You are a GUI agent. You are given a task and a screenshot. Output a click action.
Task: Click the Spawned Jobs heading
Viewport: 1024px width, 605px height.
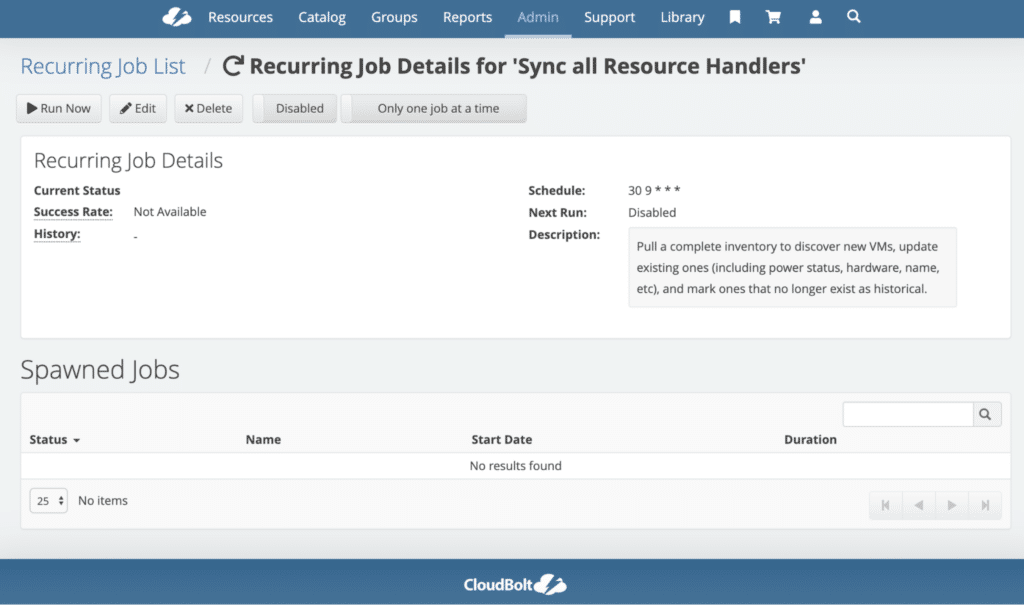tap(100, 370)
